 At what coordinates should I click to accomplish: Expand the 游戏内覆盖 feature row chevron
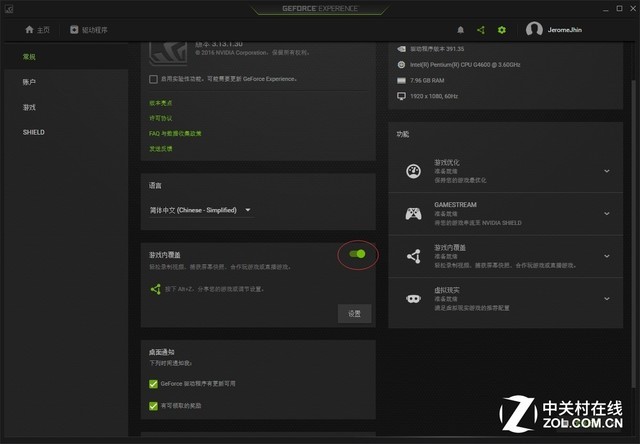pyautogui.click(x=607, y=256)
